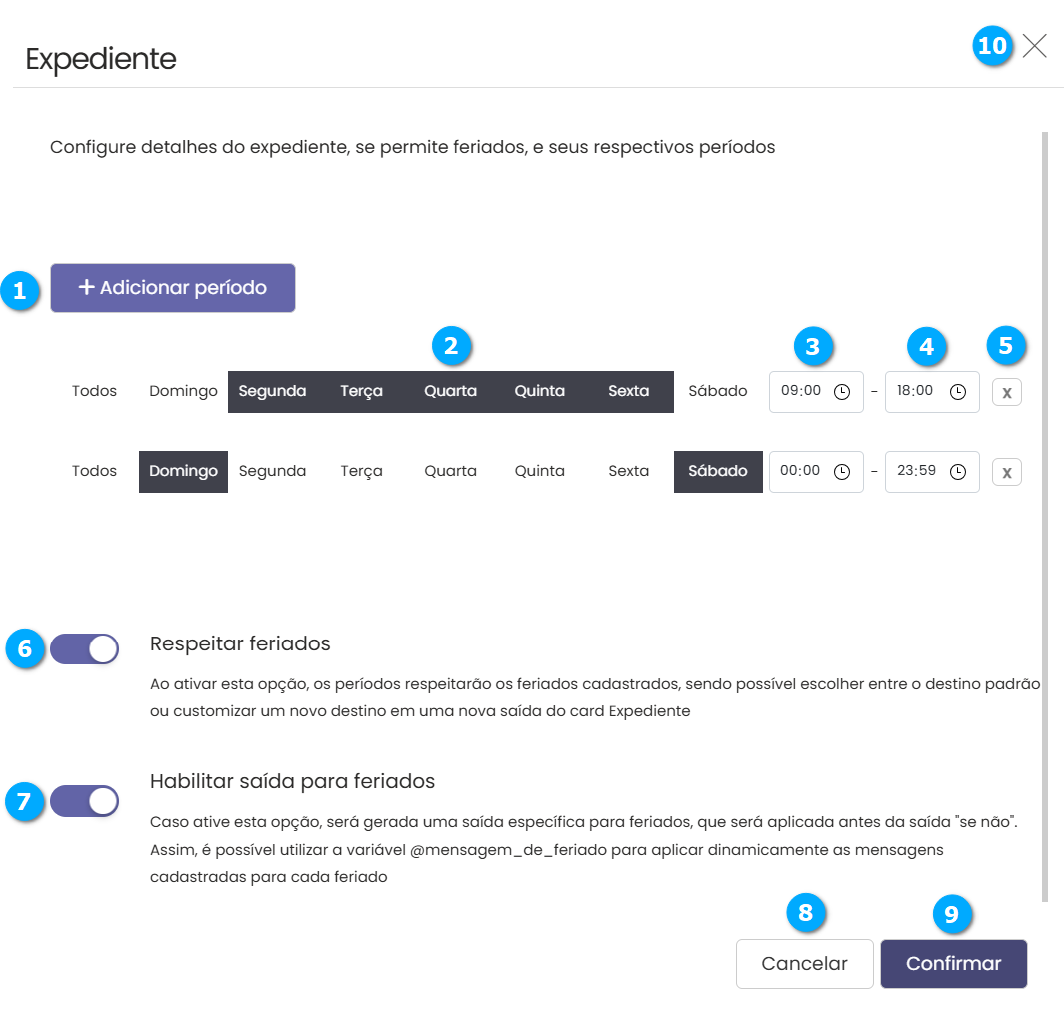Select Sábado in the first period row

click(x=718, y=391)
